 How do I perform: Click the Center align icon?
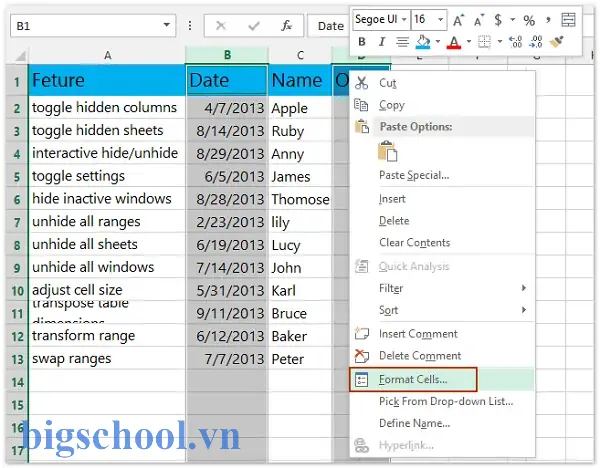point(402,41)
